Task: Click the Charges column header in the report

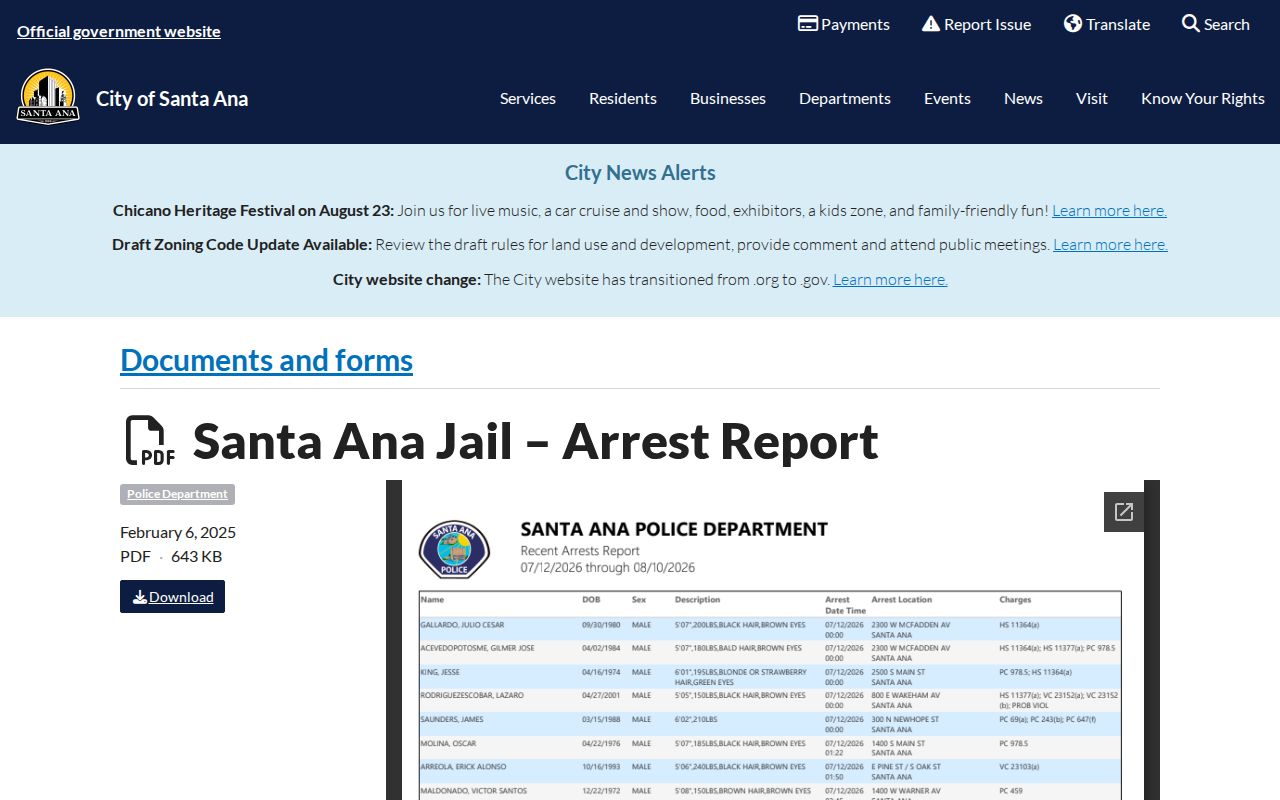Action: (1015, 600)
